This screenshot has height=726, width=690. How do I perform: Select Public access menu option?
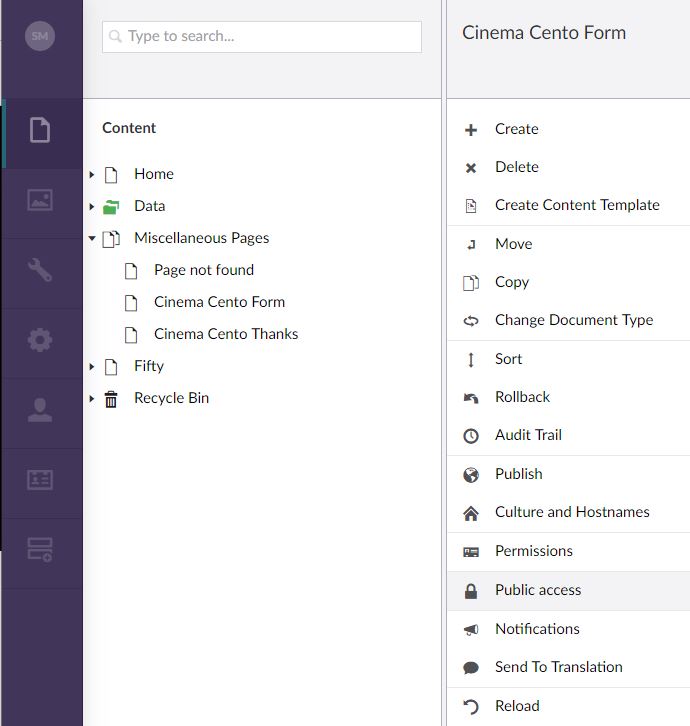[x=569, y=590]
